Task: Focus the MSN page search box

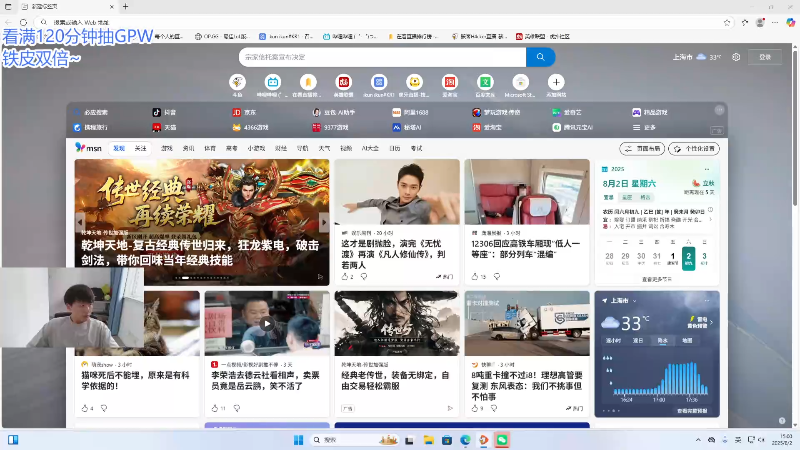Action: tap(383, 57)
